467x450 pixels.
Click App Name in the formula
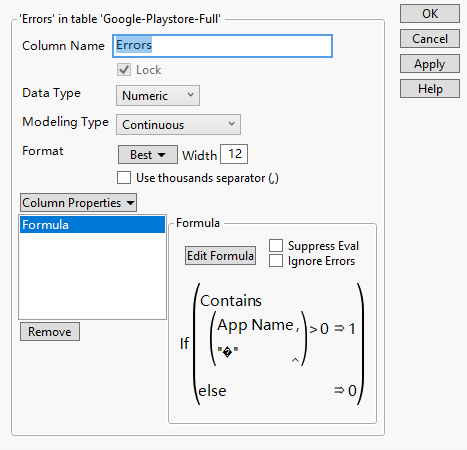click(255, 325)
